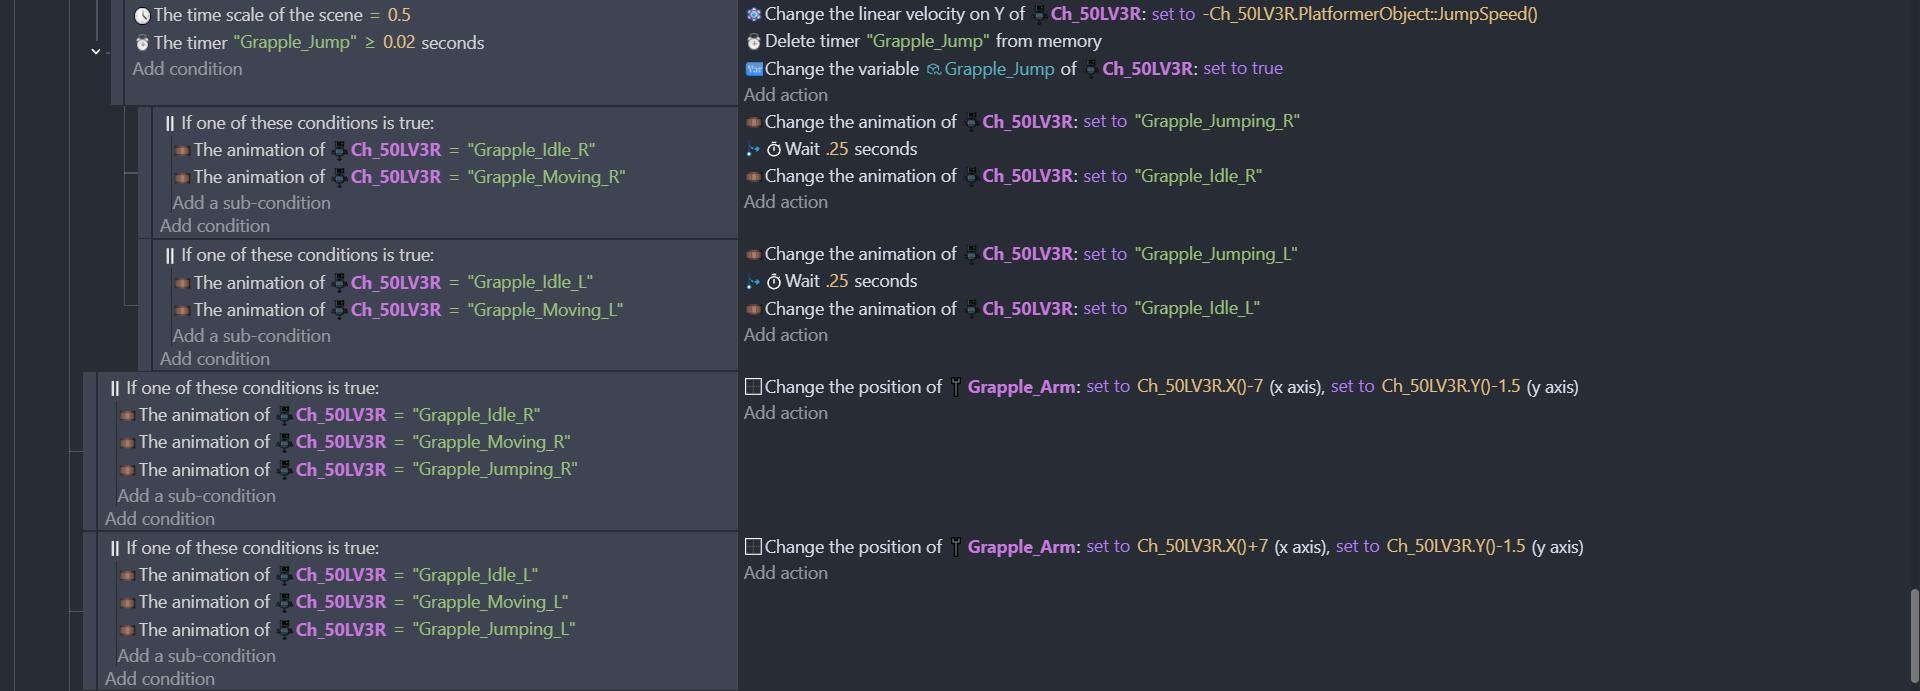The width and height of the screenshot is (1920, 691).
Task: Collapse the event using the left chevron arrow
Action: 96,51
